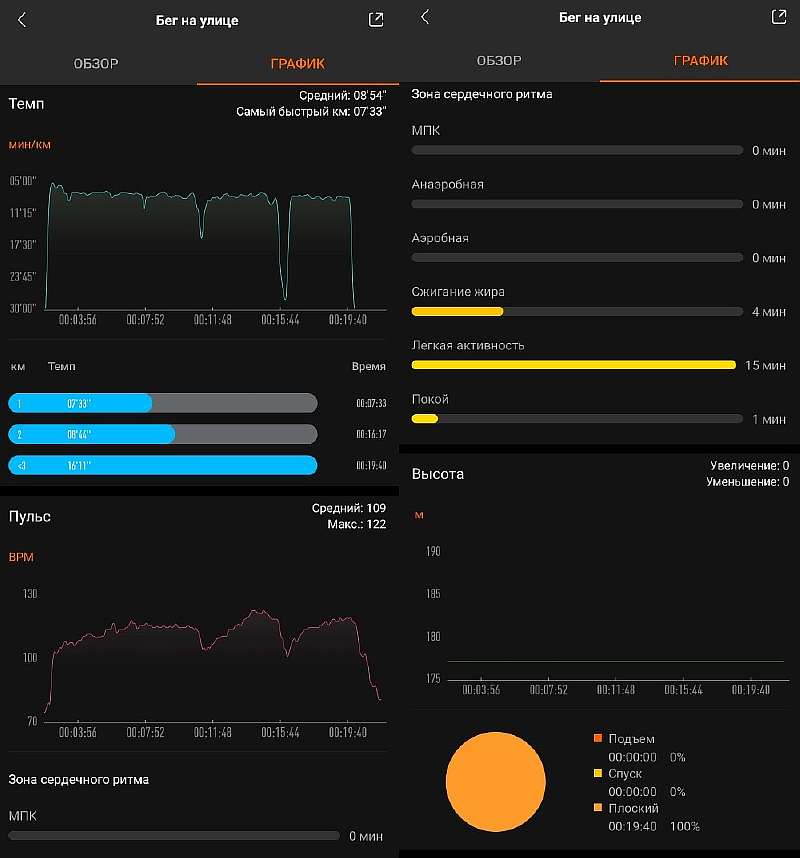Open ОБЗОР tab on the right screen

498,61
